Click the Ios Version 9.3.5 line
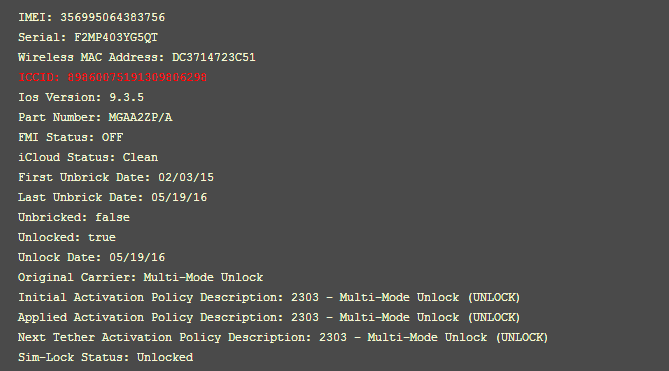The image size is (669, 371). 81,98
